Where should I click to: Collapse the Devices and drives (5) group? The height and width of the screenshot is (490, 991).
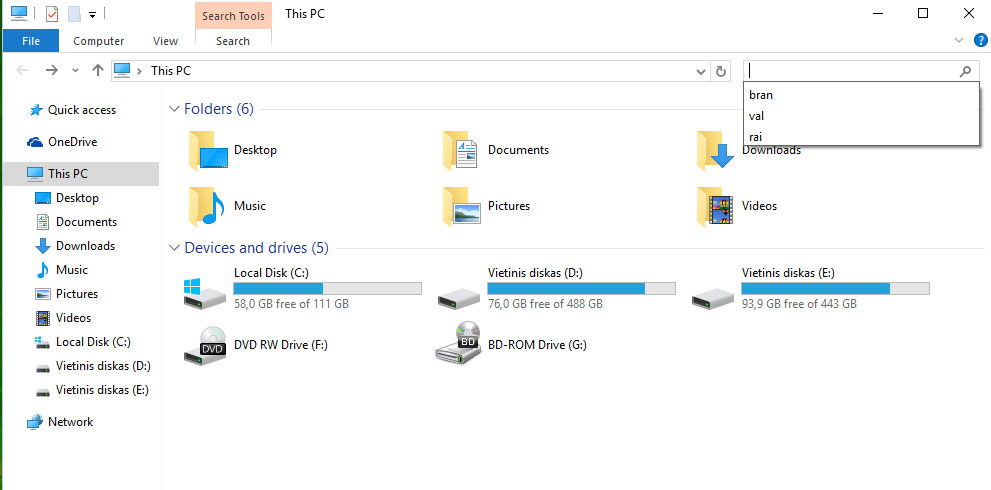coord(174,248)
